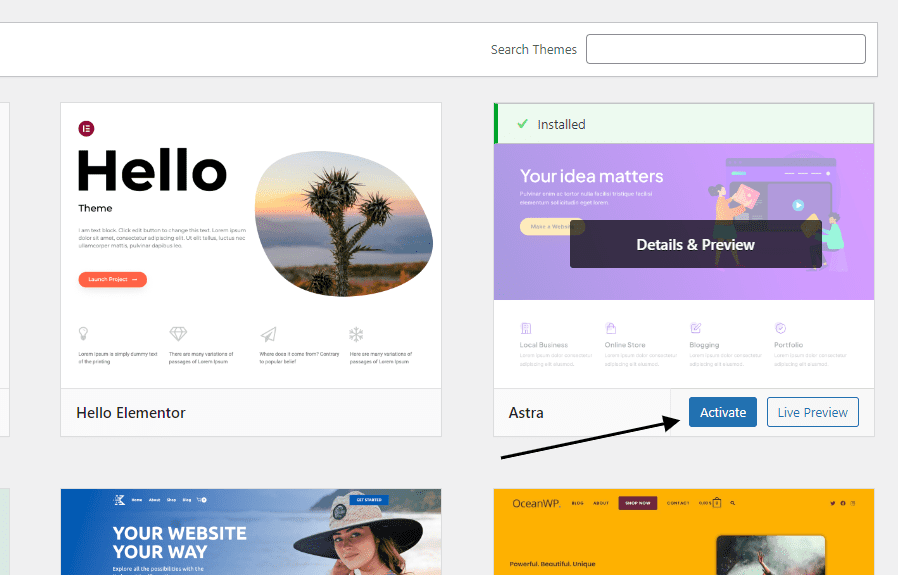Click the diamond icon in Hello preview

[x=178, y=333]
